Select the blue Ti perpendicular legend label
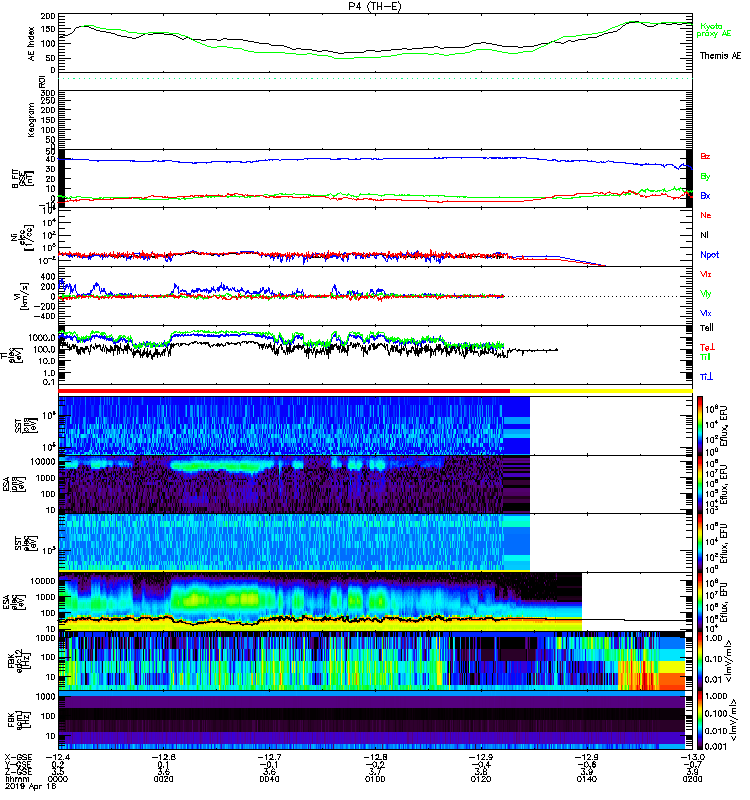The height and width of the screenshot is (800, 750). 706,377
